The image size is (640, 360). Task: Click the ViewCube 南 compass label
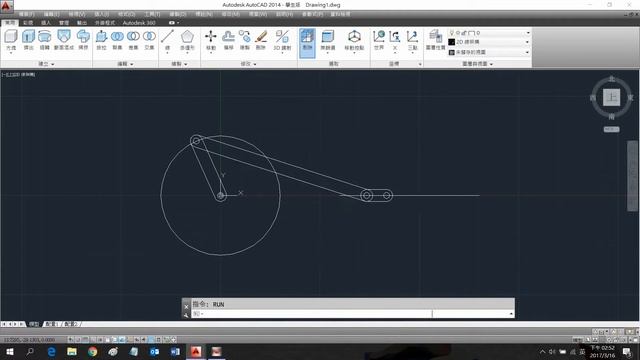coord(611,117)
